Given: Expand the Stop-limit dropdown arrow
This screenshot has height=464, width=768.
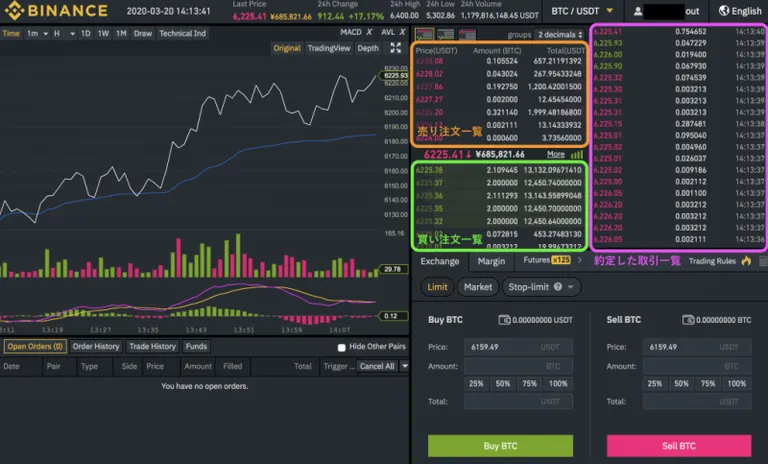Looking at the screenshot, I should 571,287.
